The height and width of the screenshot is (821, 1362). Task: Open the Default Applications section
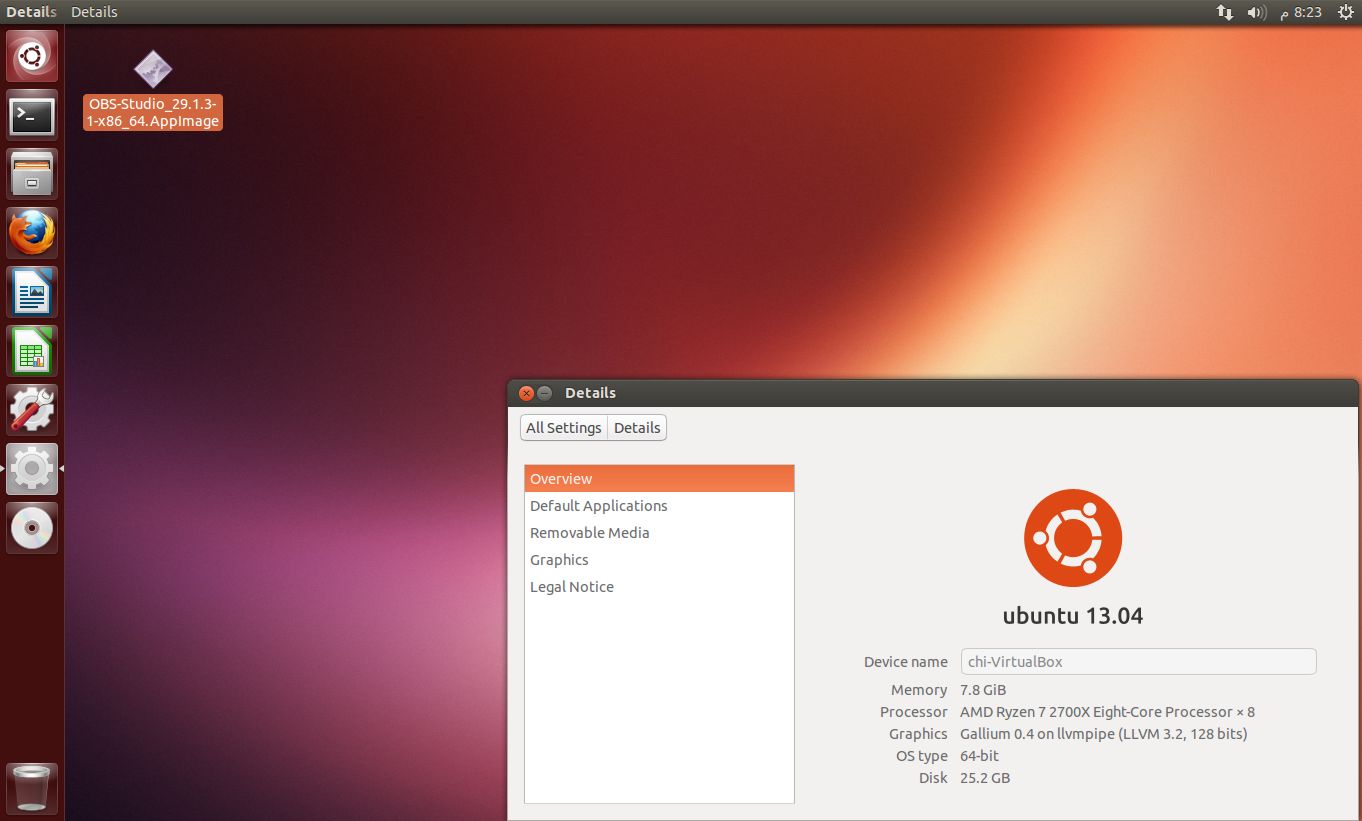pos(659,506)
